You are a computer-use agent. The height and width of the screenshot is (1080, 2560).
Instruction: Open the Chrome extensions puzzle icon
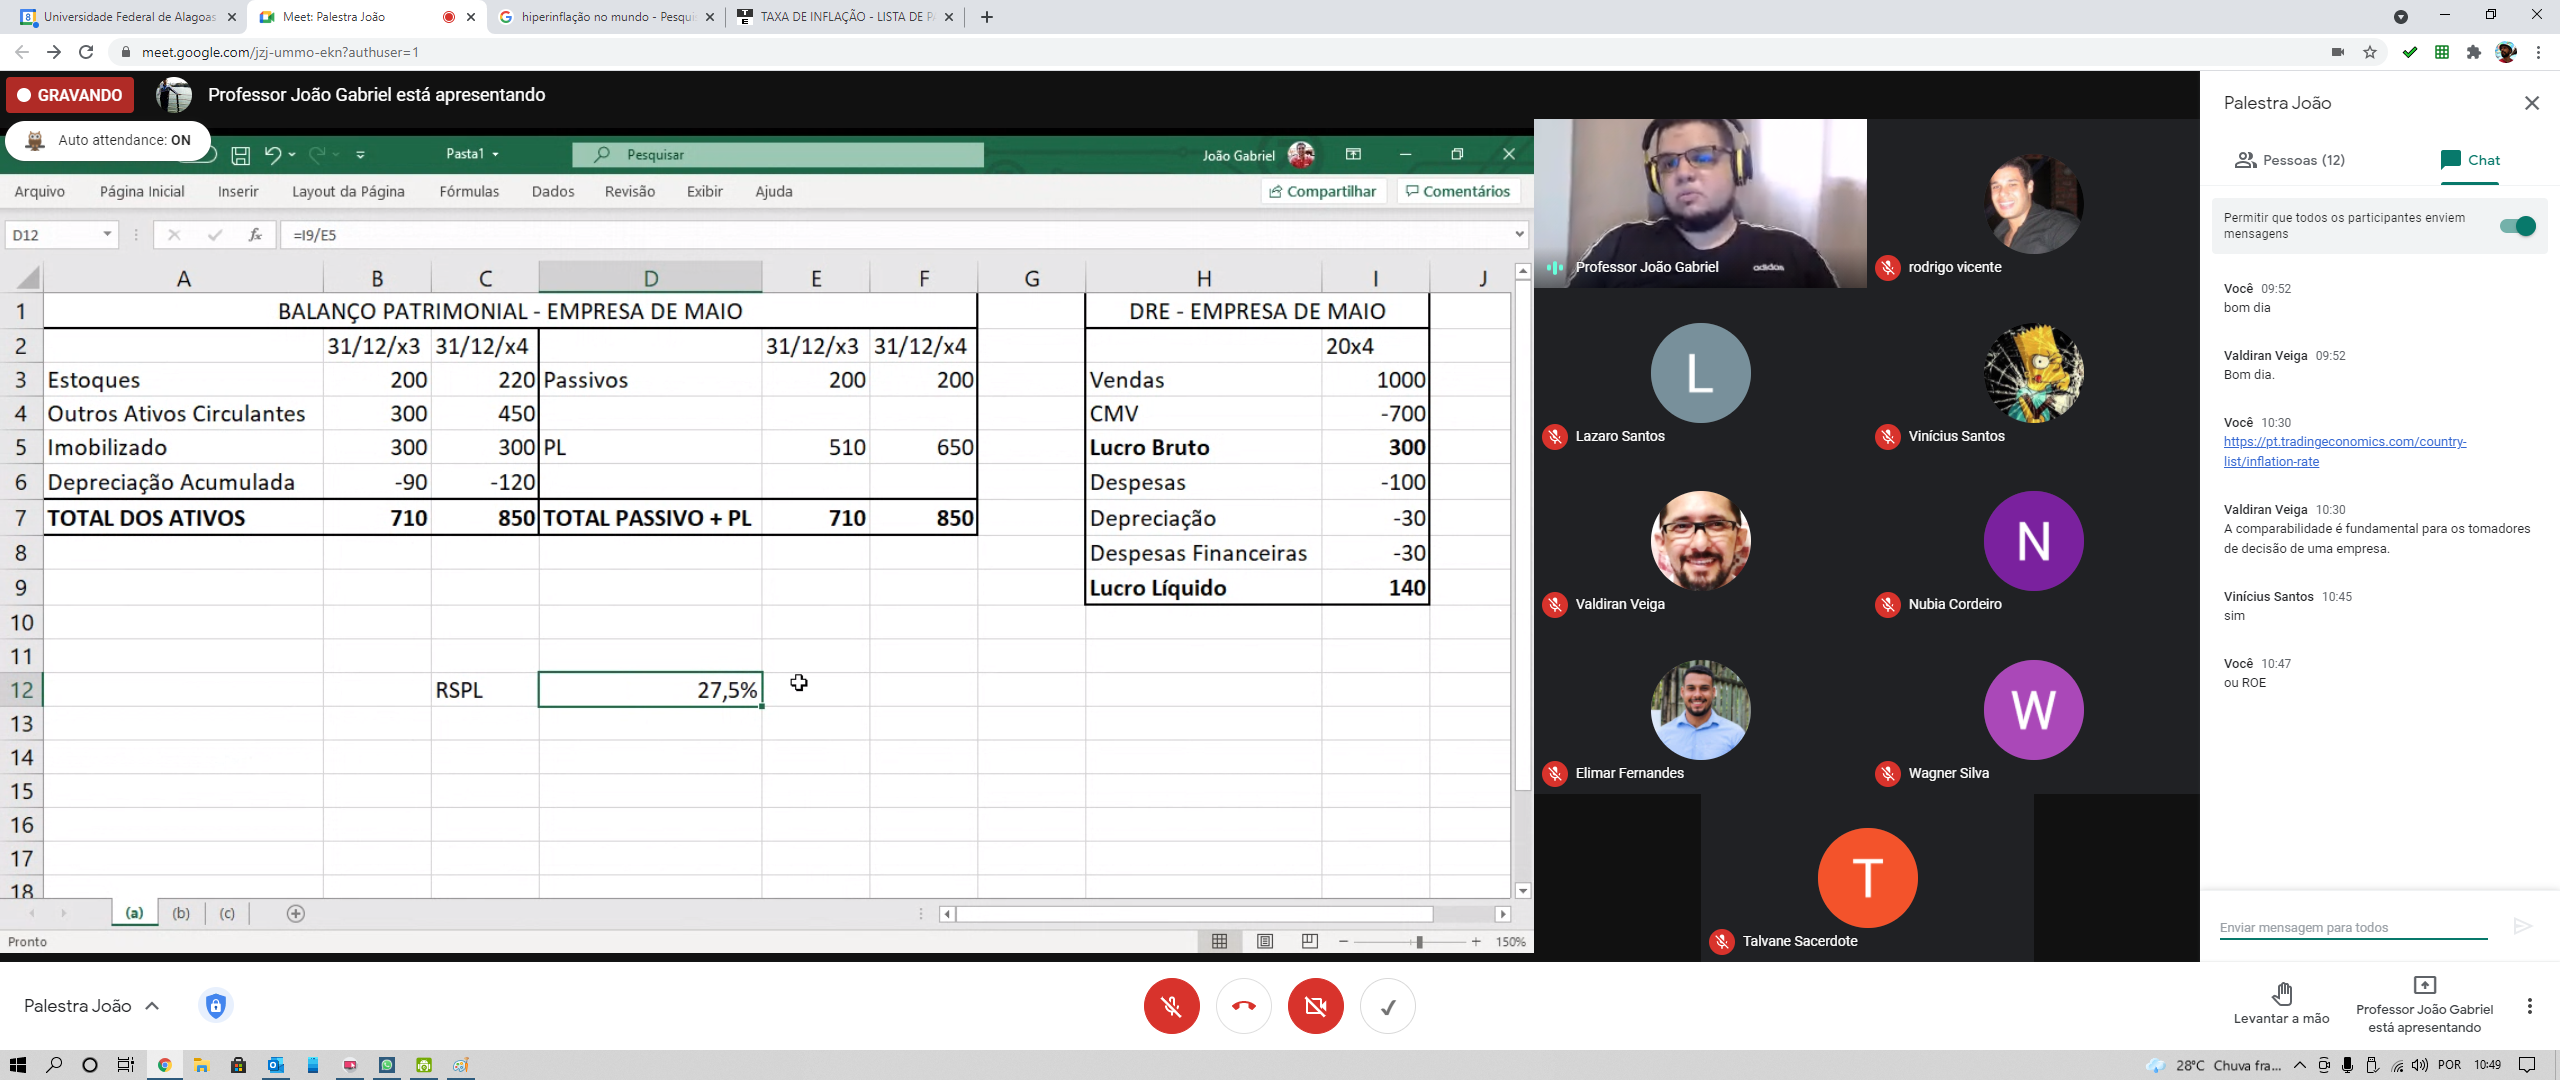[2473, 52]
